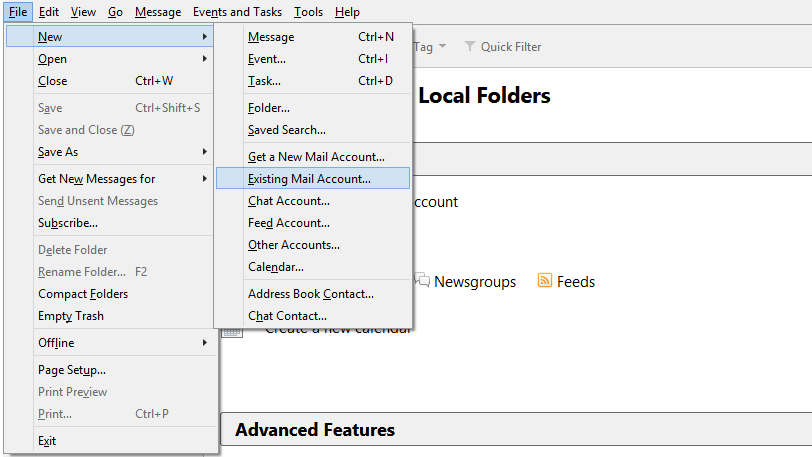Click the Feeds link

click(x=576, y=281)
